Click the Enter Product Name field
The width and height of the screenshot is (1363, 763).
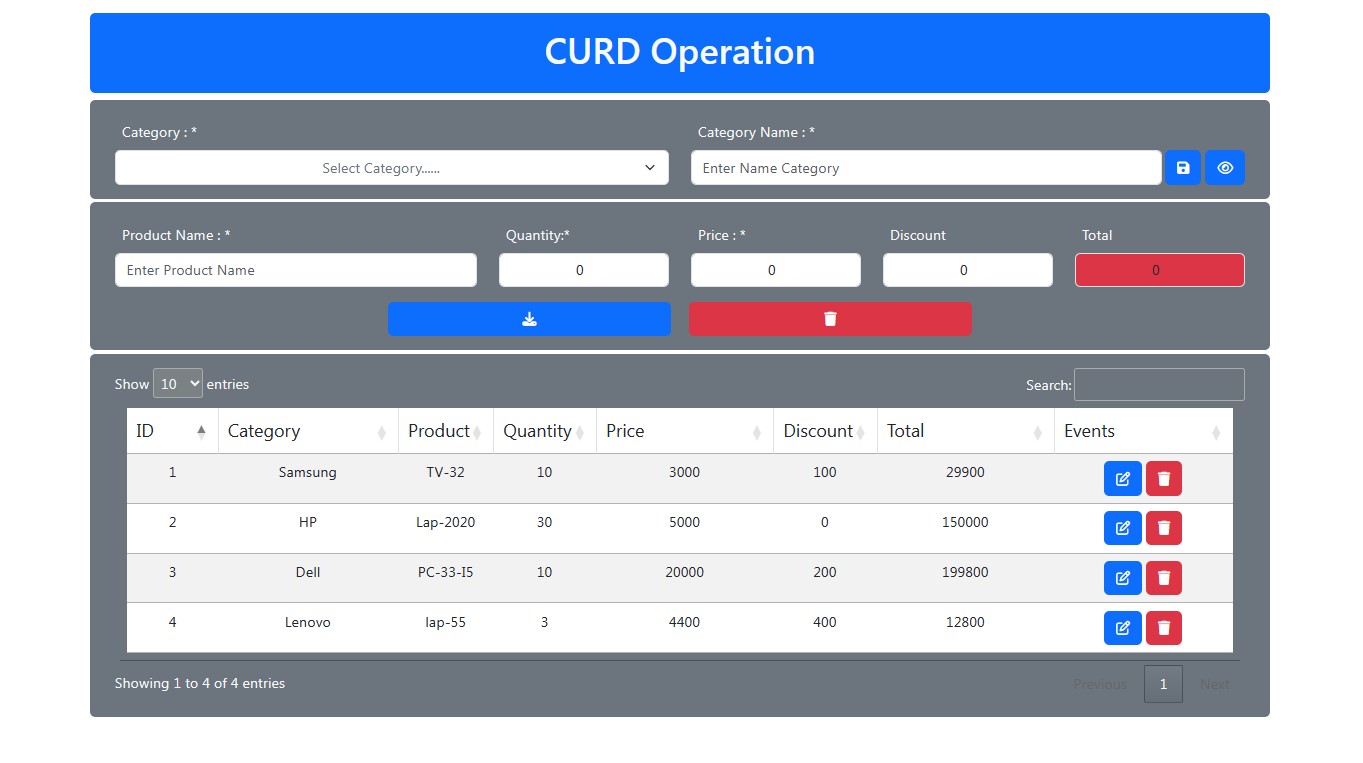[x=296, y=270]
